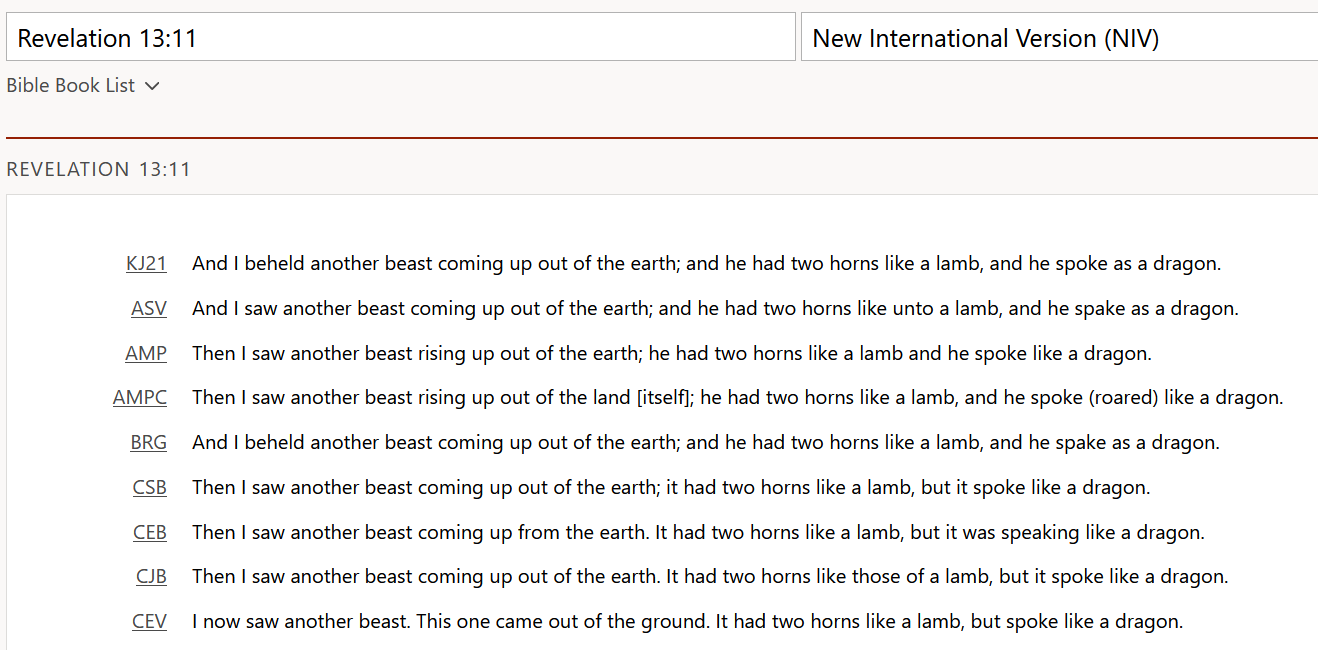This screenshot has height=650, width=1318.
Task: Click the KJ21 verse text
Action: [706, 264]
